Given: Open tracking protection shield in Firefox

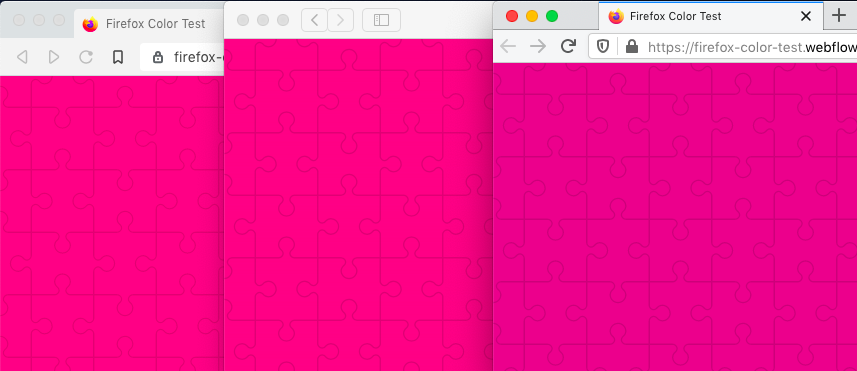Looking at the screenshot, I should 603,46.
